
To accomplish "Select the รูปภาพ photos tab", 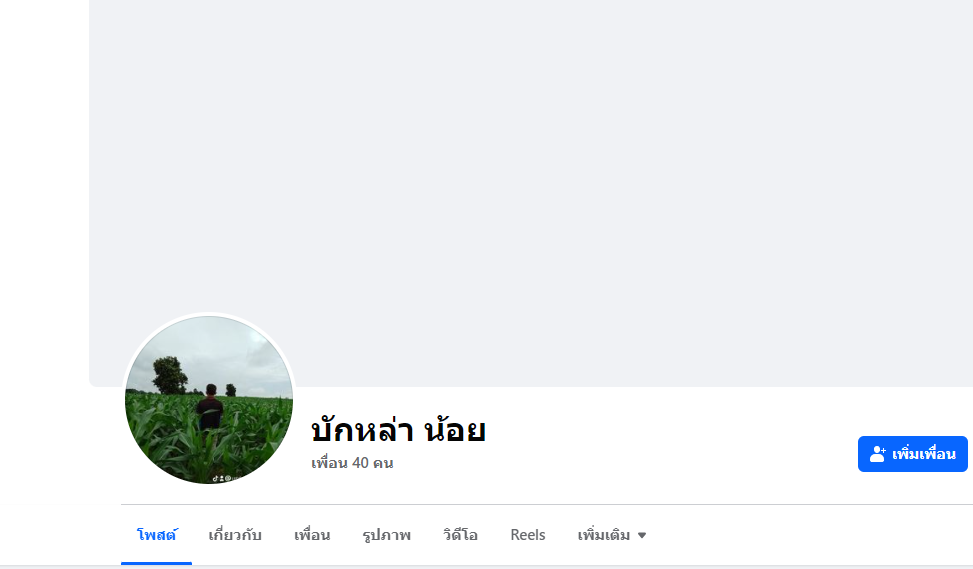I will (x=387, y=535).
